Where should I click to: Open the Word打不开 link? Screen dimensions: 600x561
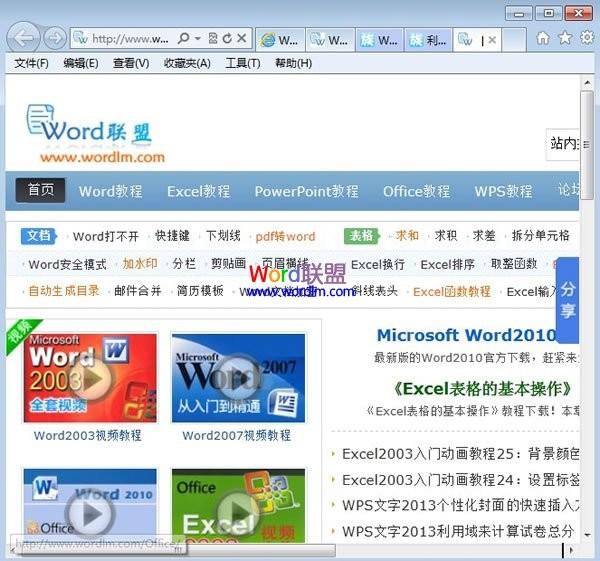pos(106,236)
